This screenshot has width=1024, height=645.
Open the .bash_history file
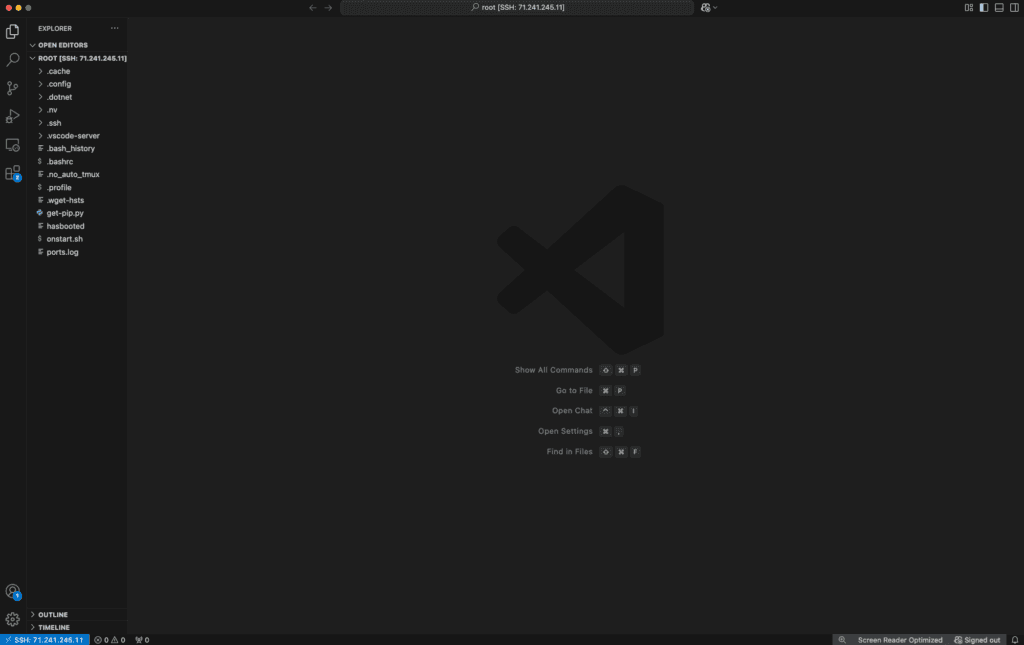(77, 148)
